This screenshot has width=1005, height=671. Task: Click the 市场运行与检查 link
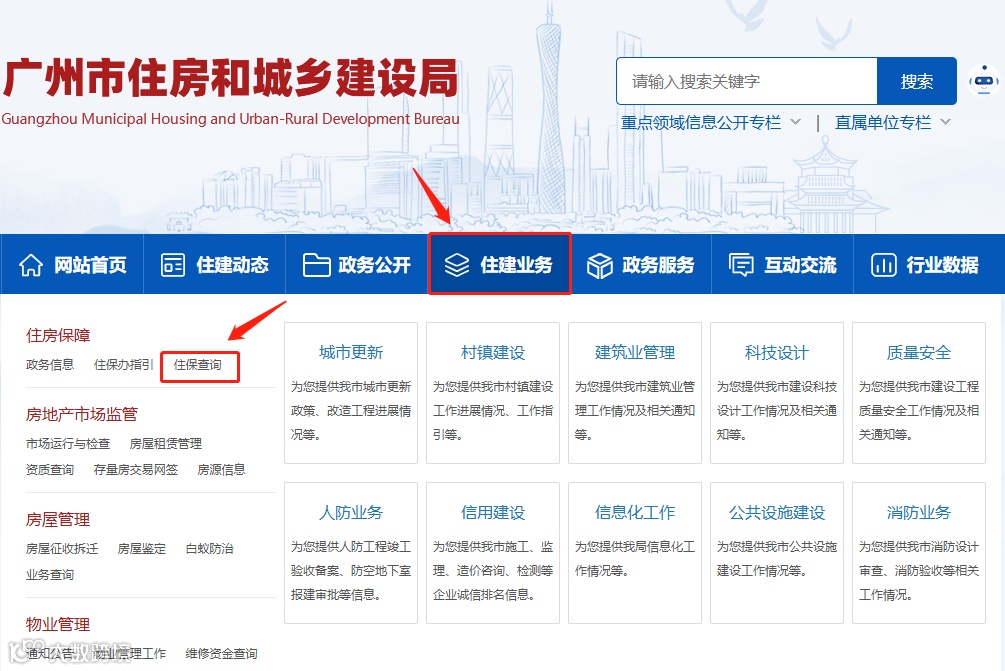click(68, 443)
